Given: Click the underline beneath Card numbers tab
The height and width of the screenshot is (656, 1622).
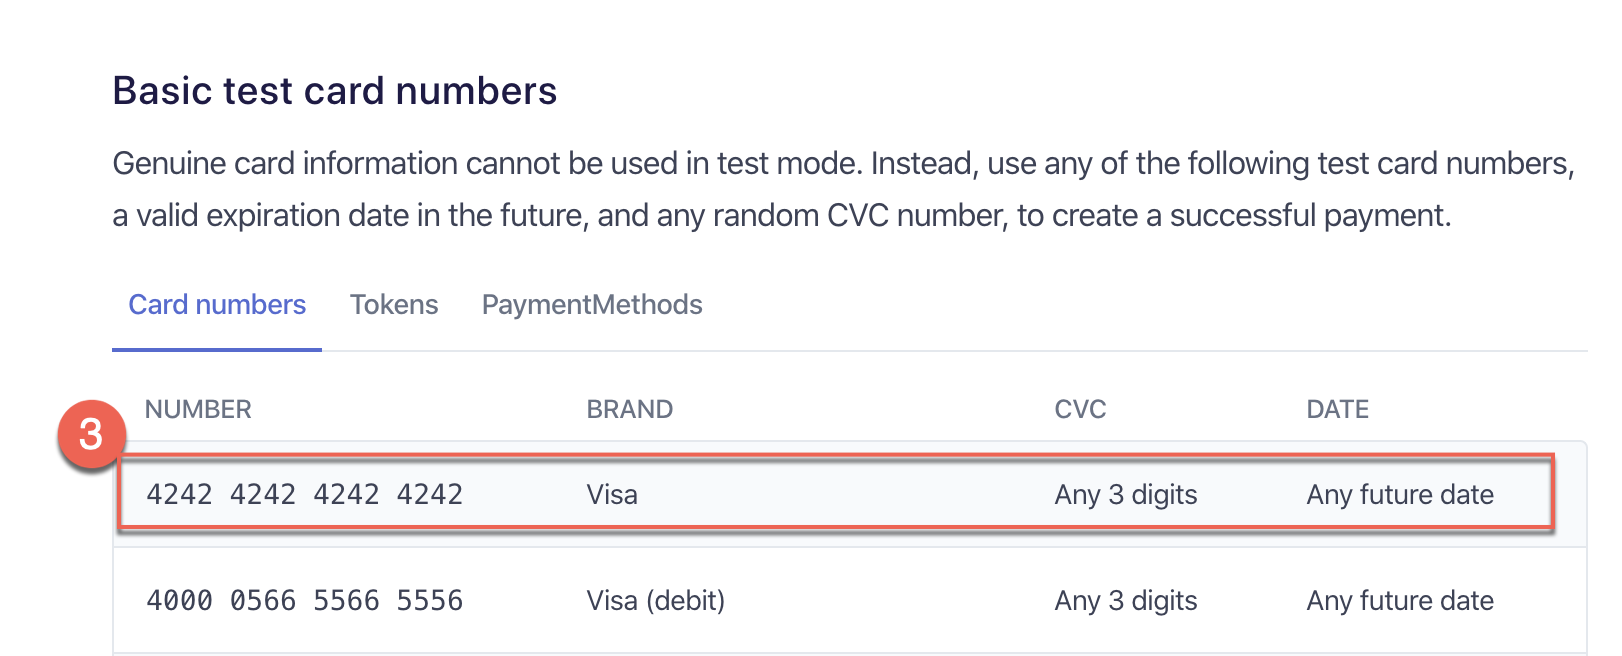Looking at the screenshot, I should [x=217, y=350].
